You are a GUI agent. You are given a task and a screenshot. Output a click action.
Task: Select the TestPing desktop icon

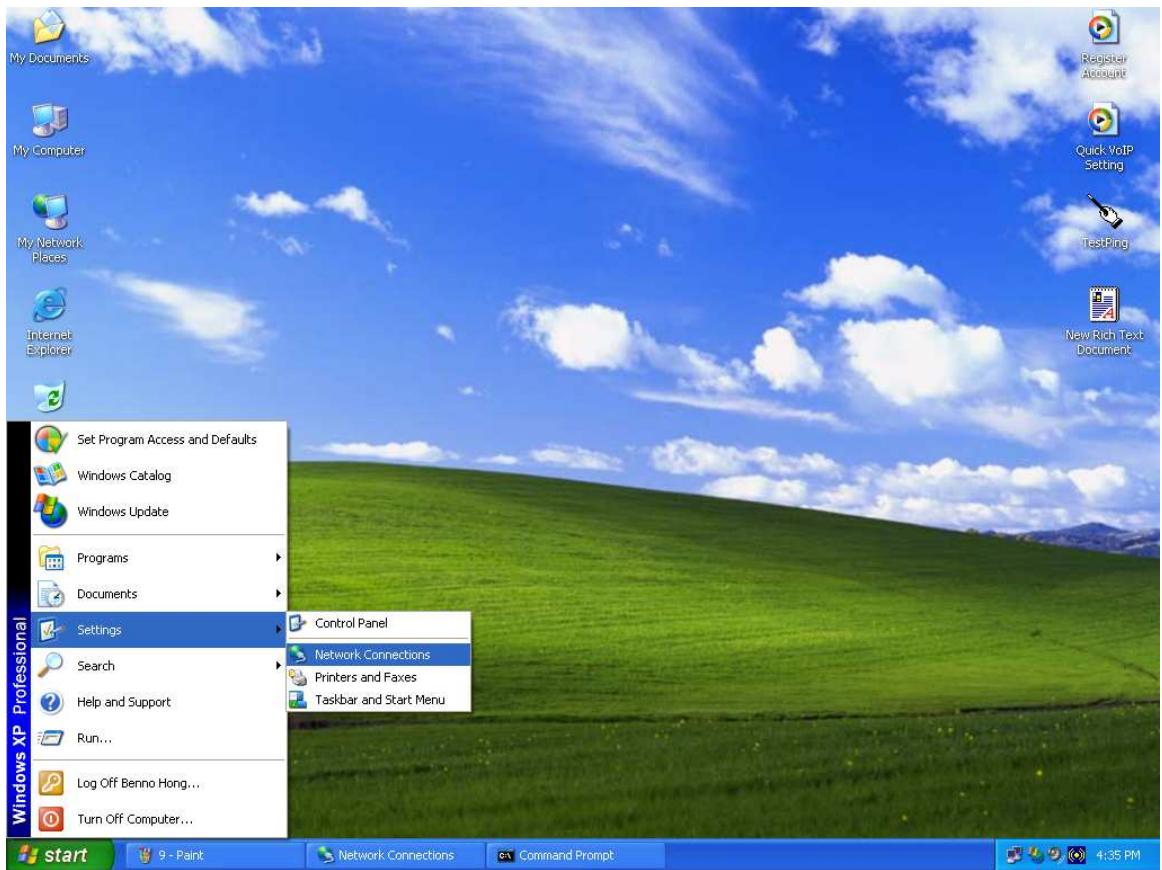1104,221
